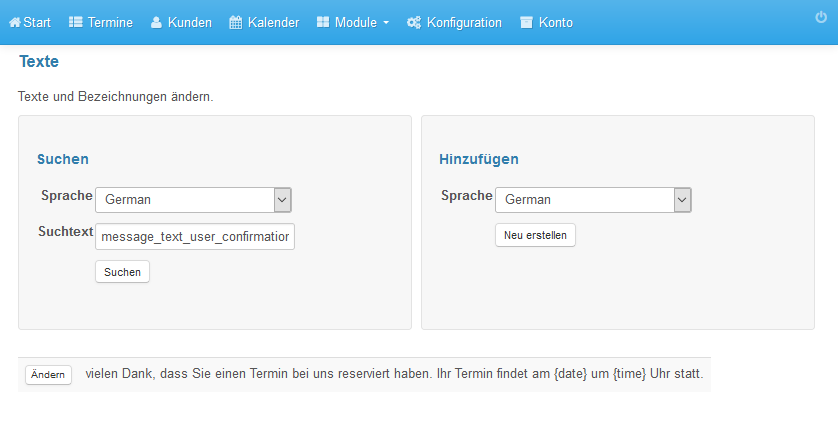This screenshot has height=428, width=838.
Task: Click the gears icon beside Konfiguration
Action: coord(414,22)
